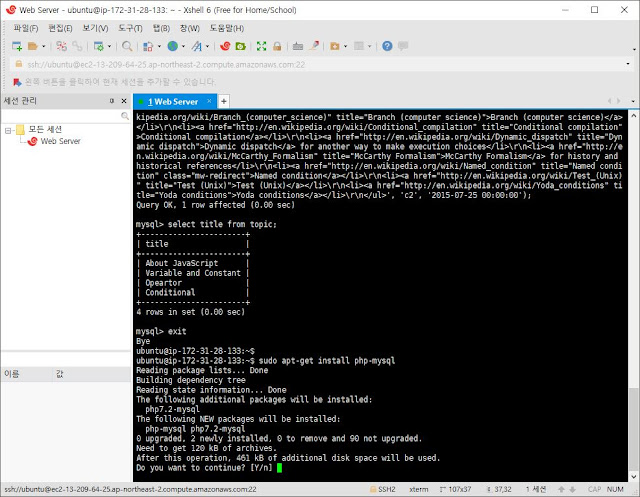Click the red flag add-session icon
640x497 pixels.
[x=17, y=82]
